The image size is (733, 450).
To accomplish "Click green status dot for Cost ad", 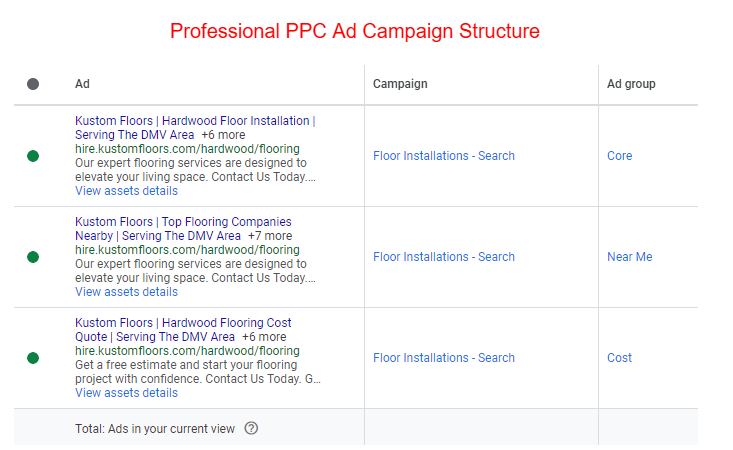I will 33,358.
